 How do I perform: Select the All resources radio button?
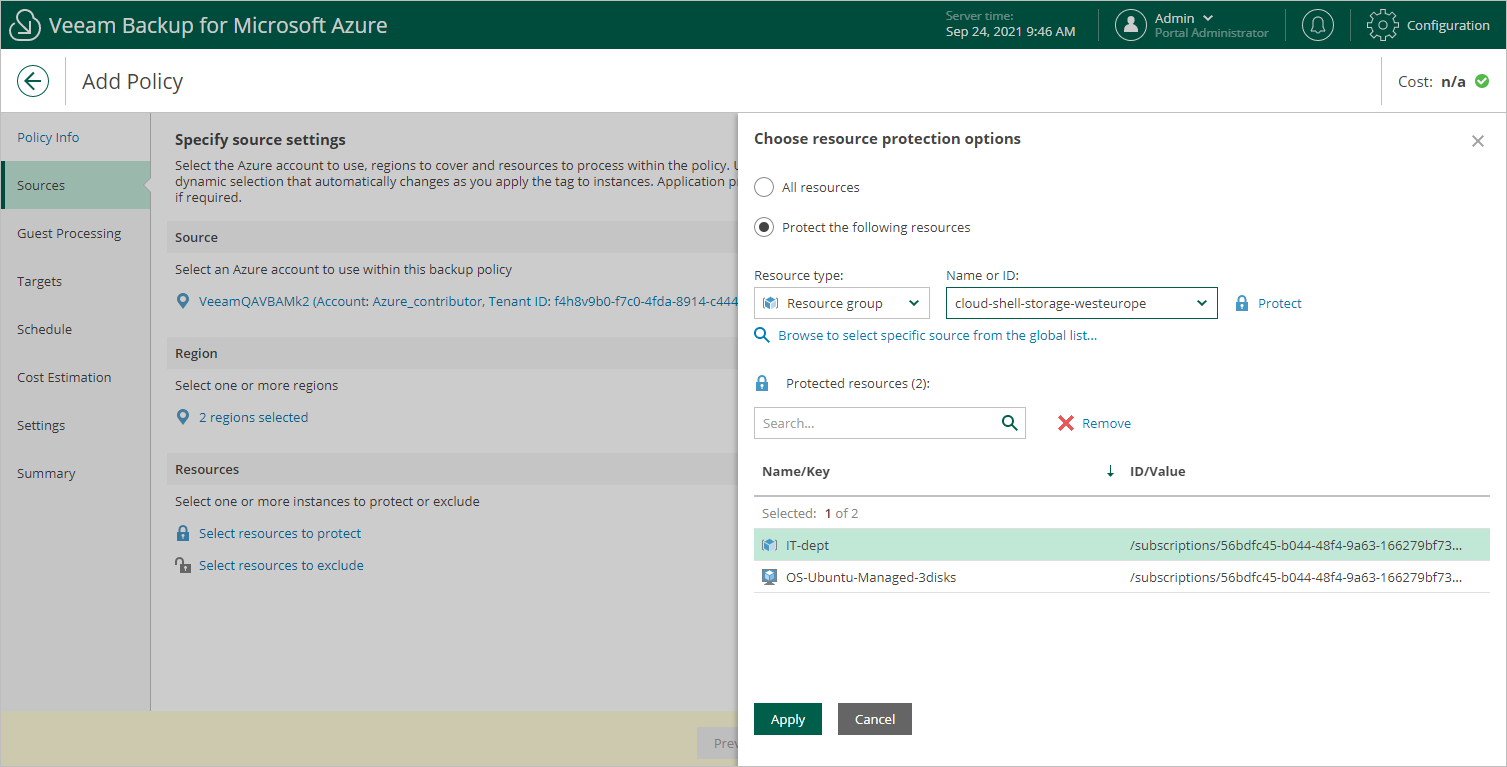click(x=764, y=187)
